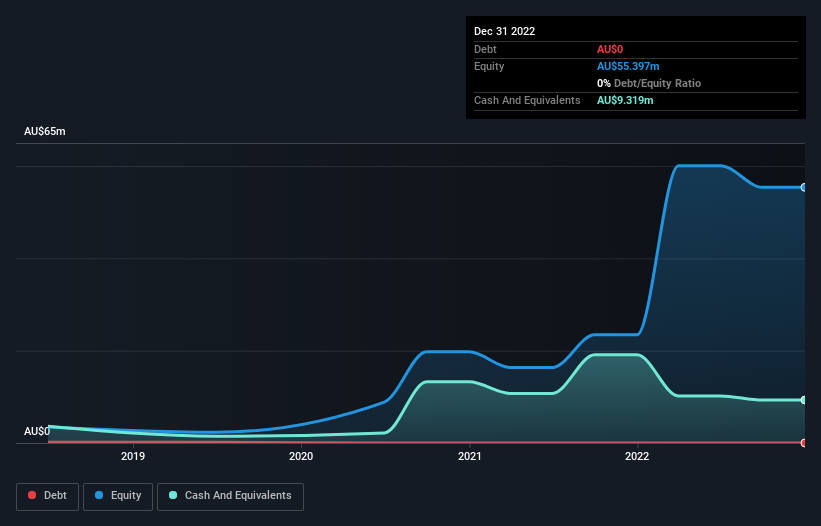Image resolution: width=821 pixels, height=526 pixels.
Task: Select the red Debt endpoint marker
Action: 804,443
